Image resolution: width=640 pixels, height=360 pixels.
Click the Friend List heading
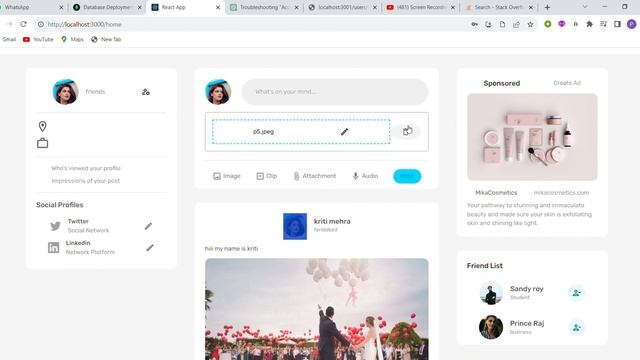[x=484, y=266]
